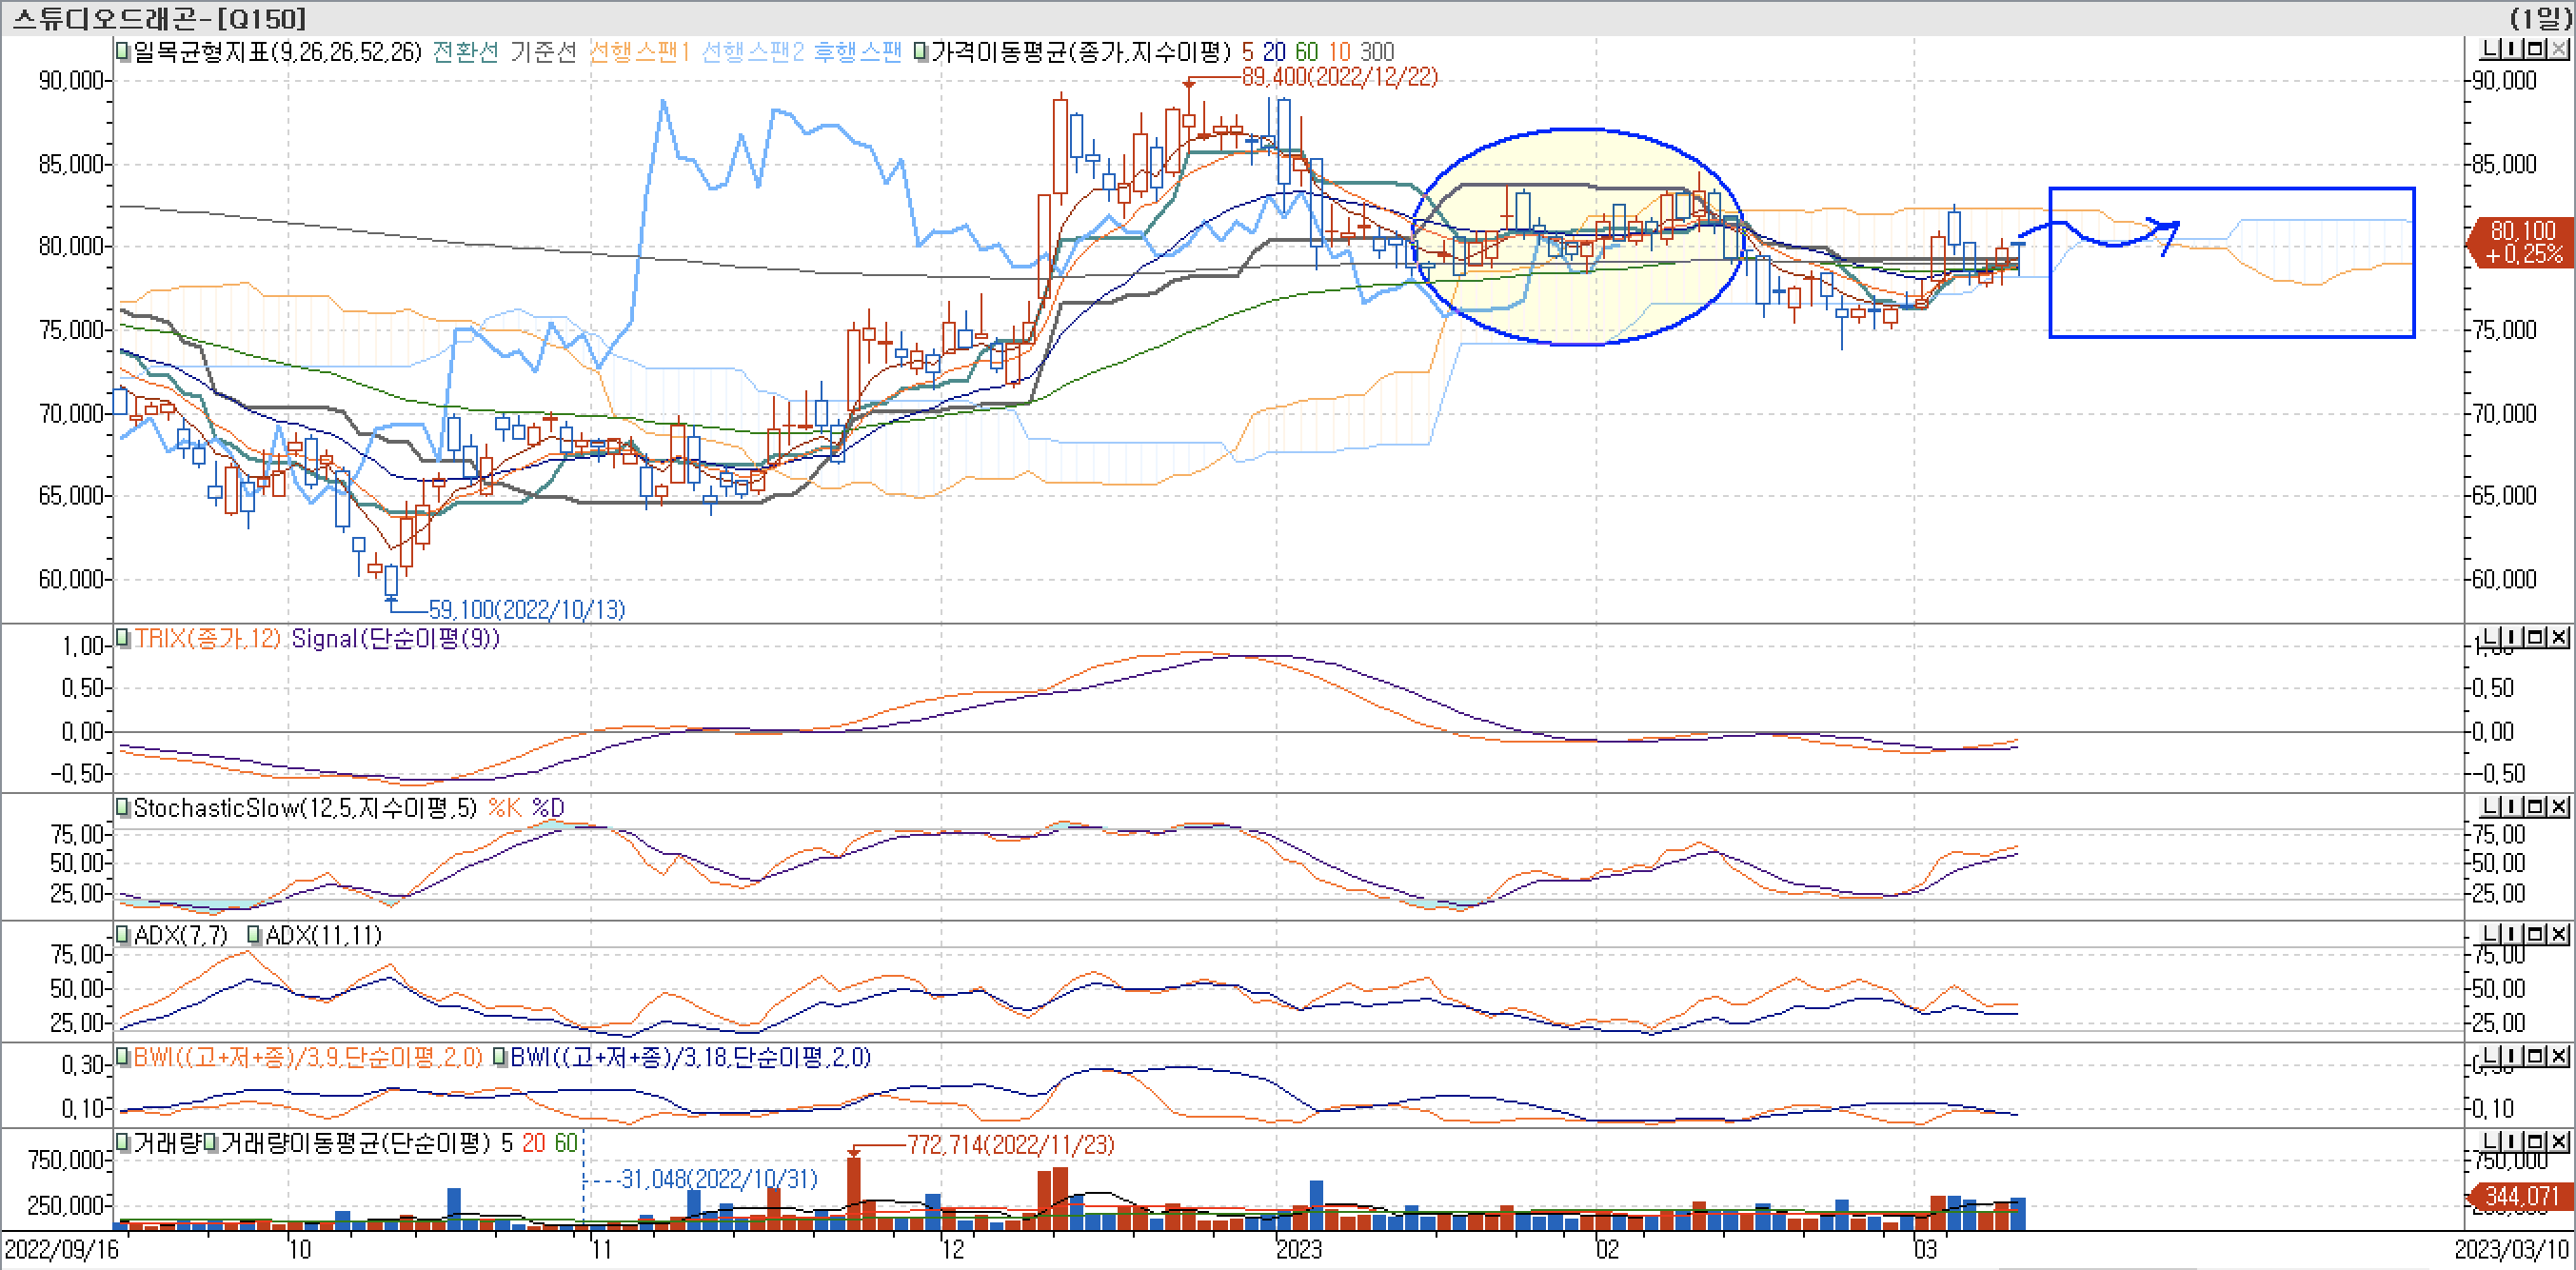Toggle the 가격이동평균 indicator square
Viewport: 2576px width, 1270px height.
coord(921,51)
